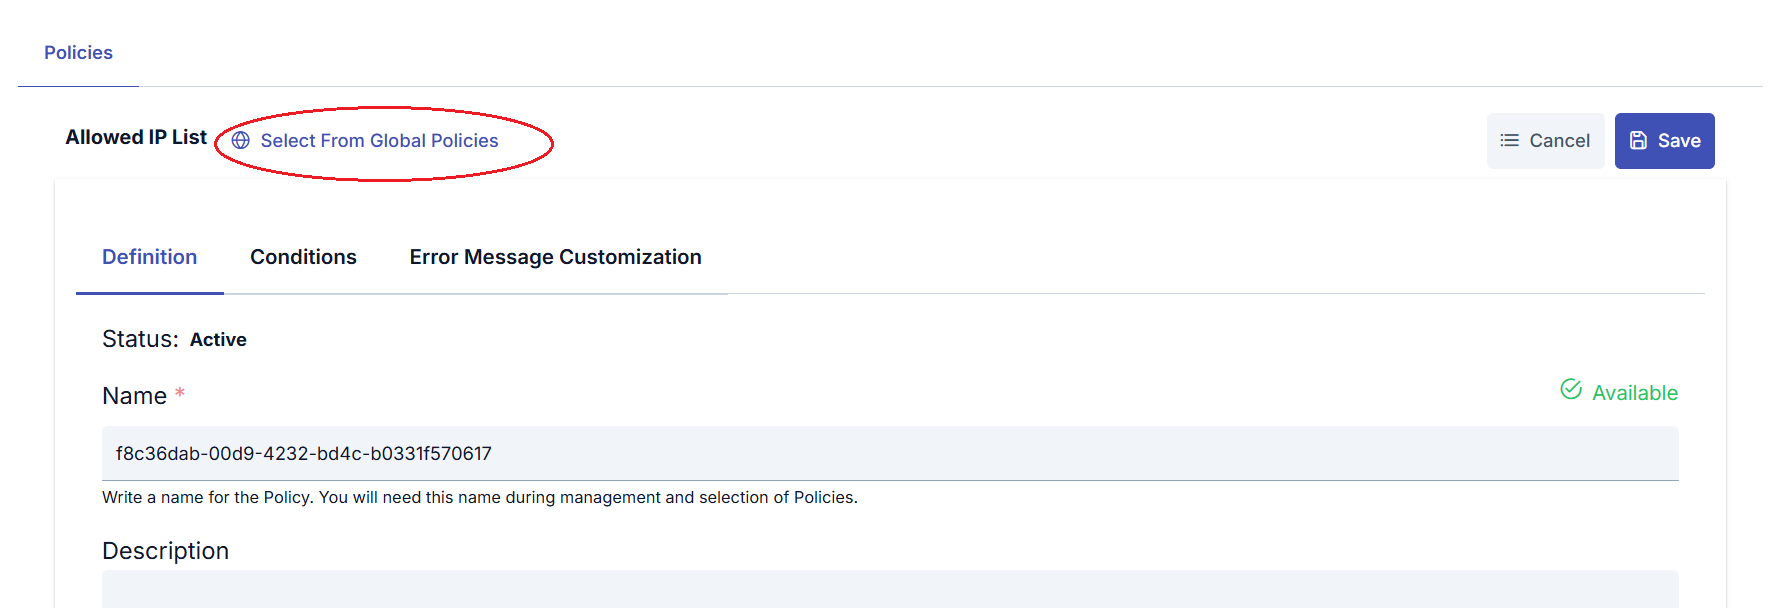The image size is (1784, 608).
Task: Cancel editing the policy
Action: (1546, 140)
